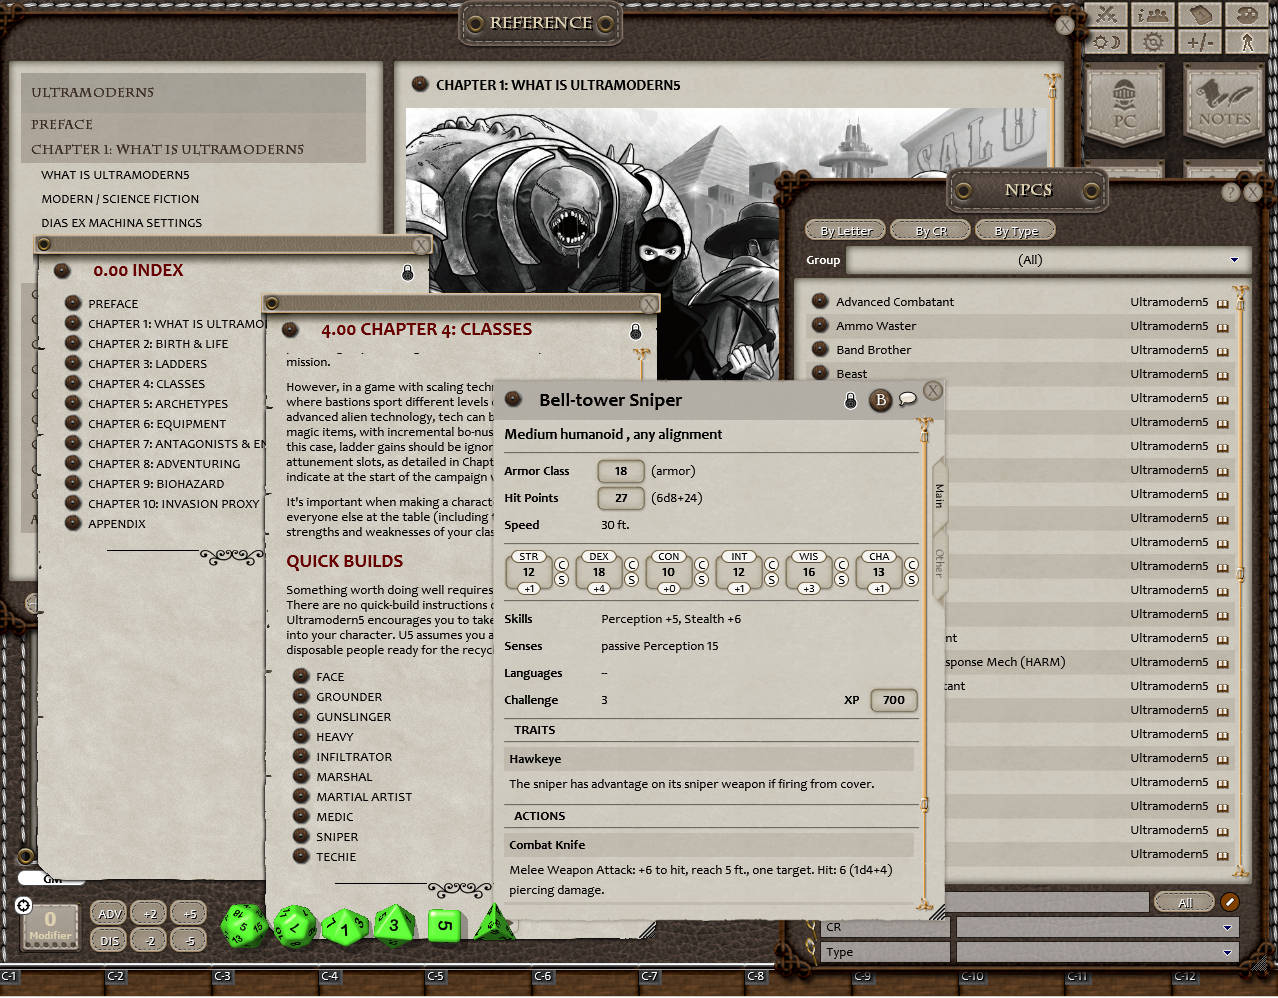Click the chat bubble icon on the sniper sheet
This screenshot has height=998, width=1278.
[x=908, y=399]
